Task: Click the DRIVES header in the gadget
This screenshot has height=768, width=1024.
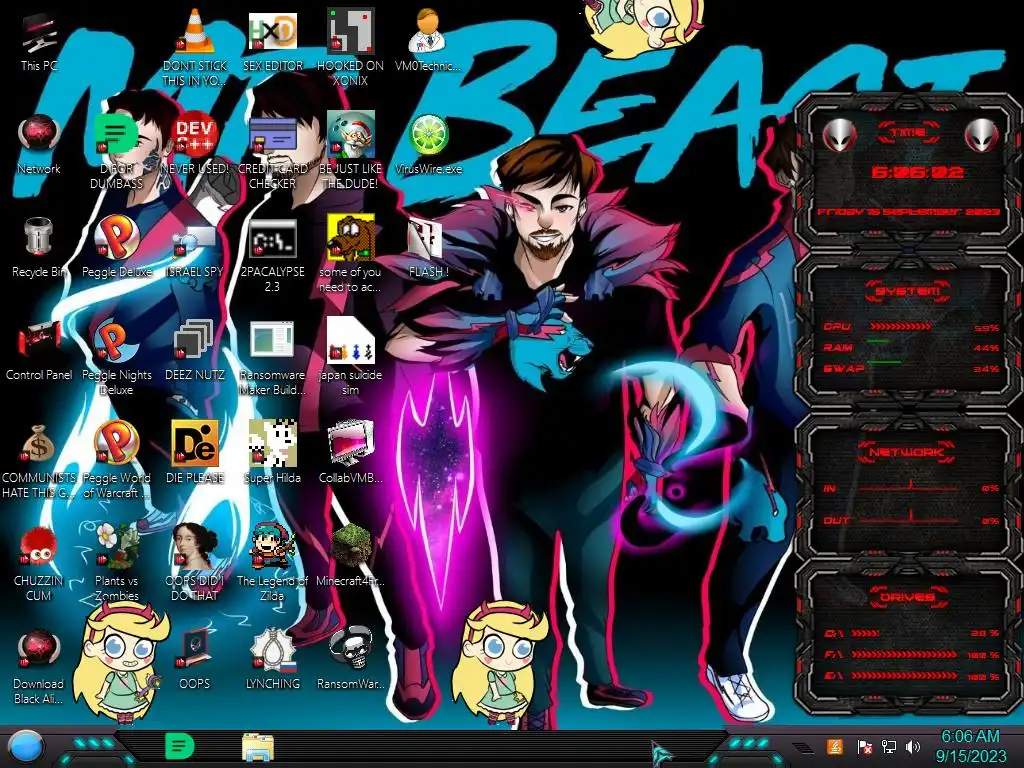Action: (907, 596)
